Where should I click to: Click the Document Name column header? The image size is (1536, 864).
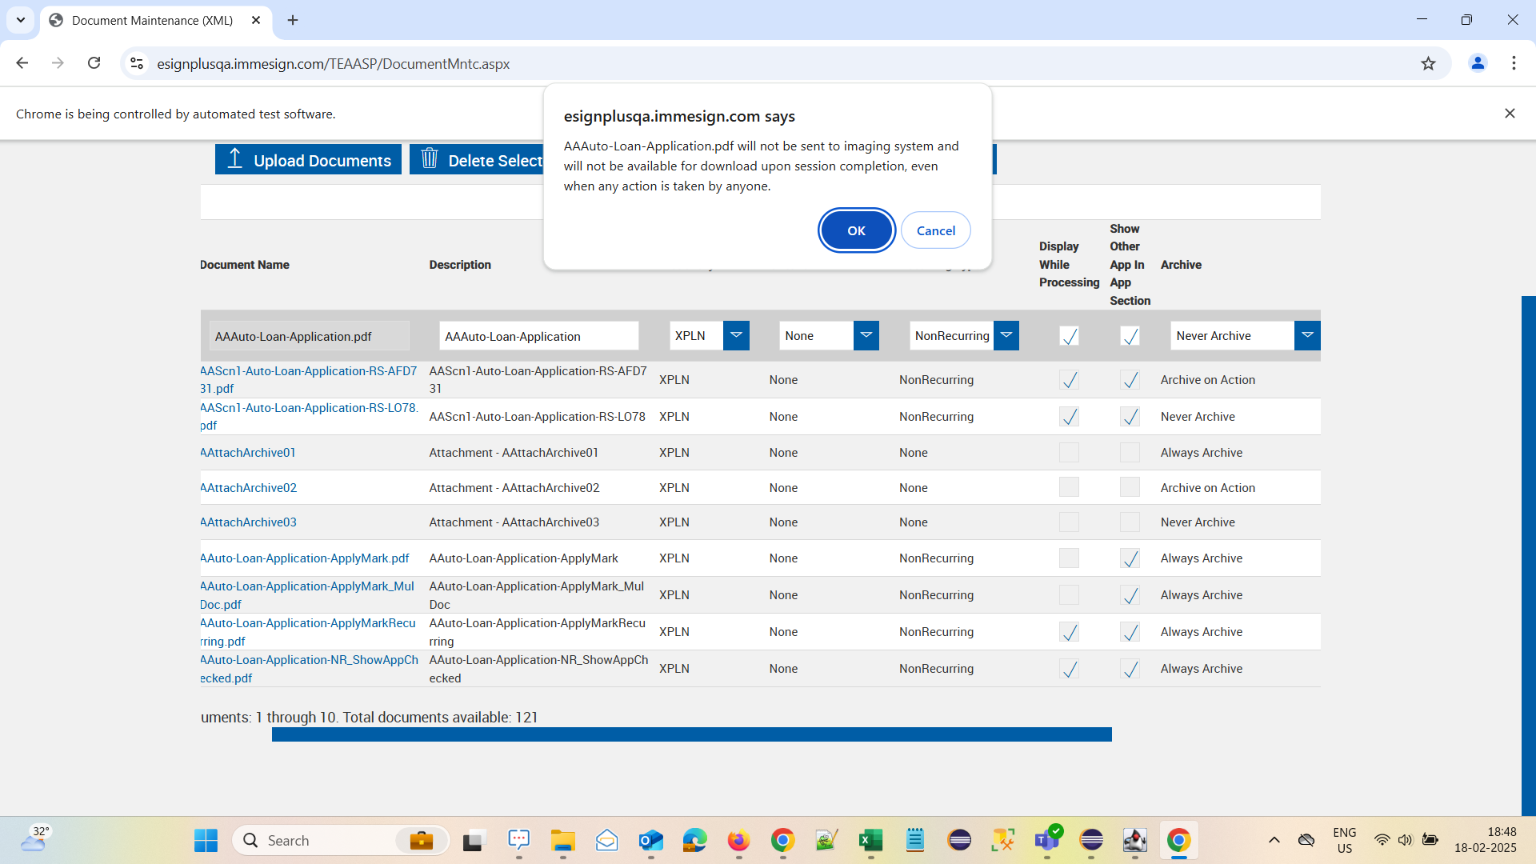[245, 265]
